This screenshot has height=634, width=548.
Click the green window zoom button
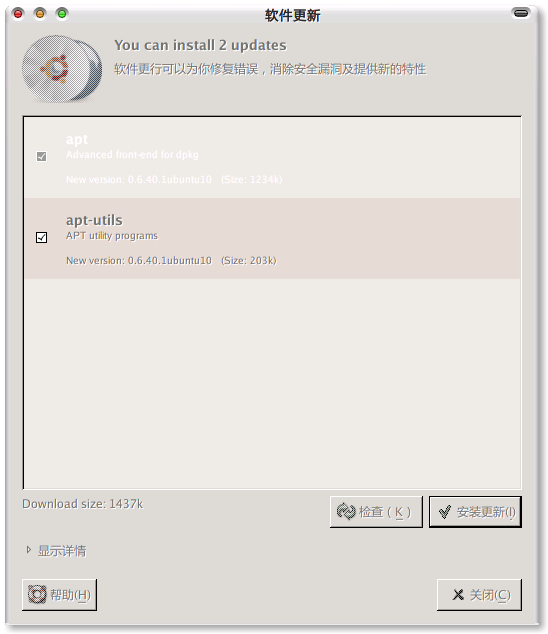pos(62,14)
